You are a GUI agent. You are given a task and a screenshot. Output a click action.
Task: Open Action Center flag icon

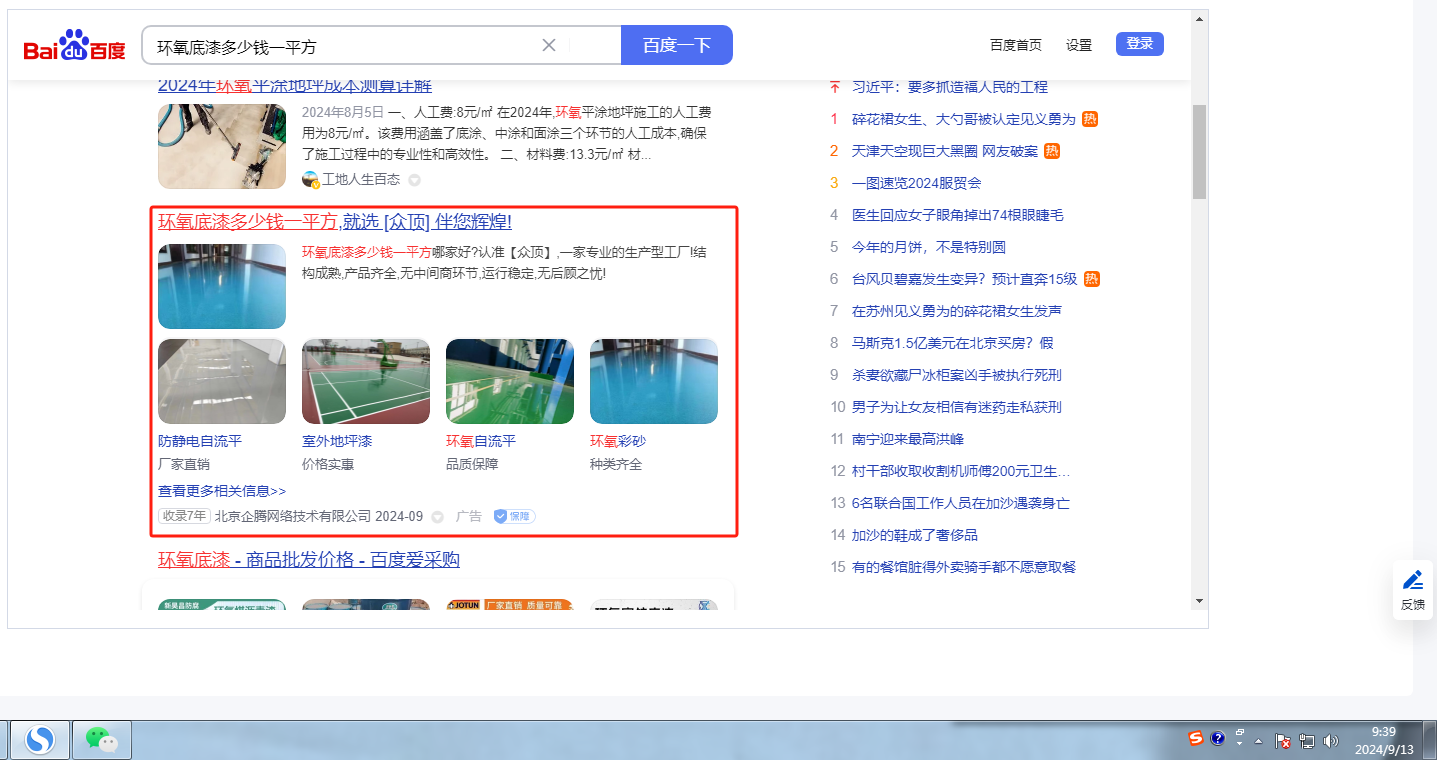pos(1284,741)
